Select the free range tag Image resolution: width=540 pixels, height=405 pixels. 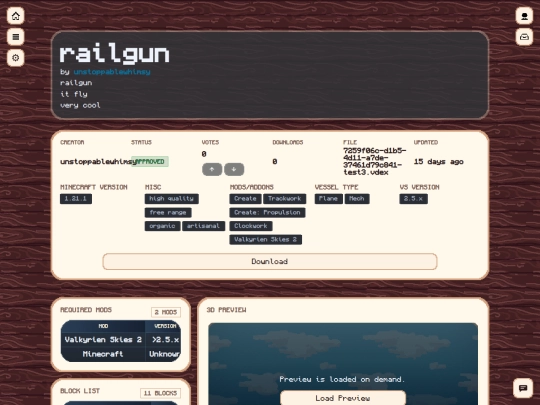click(168, 212)
